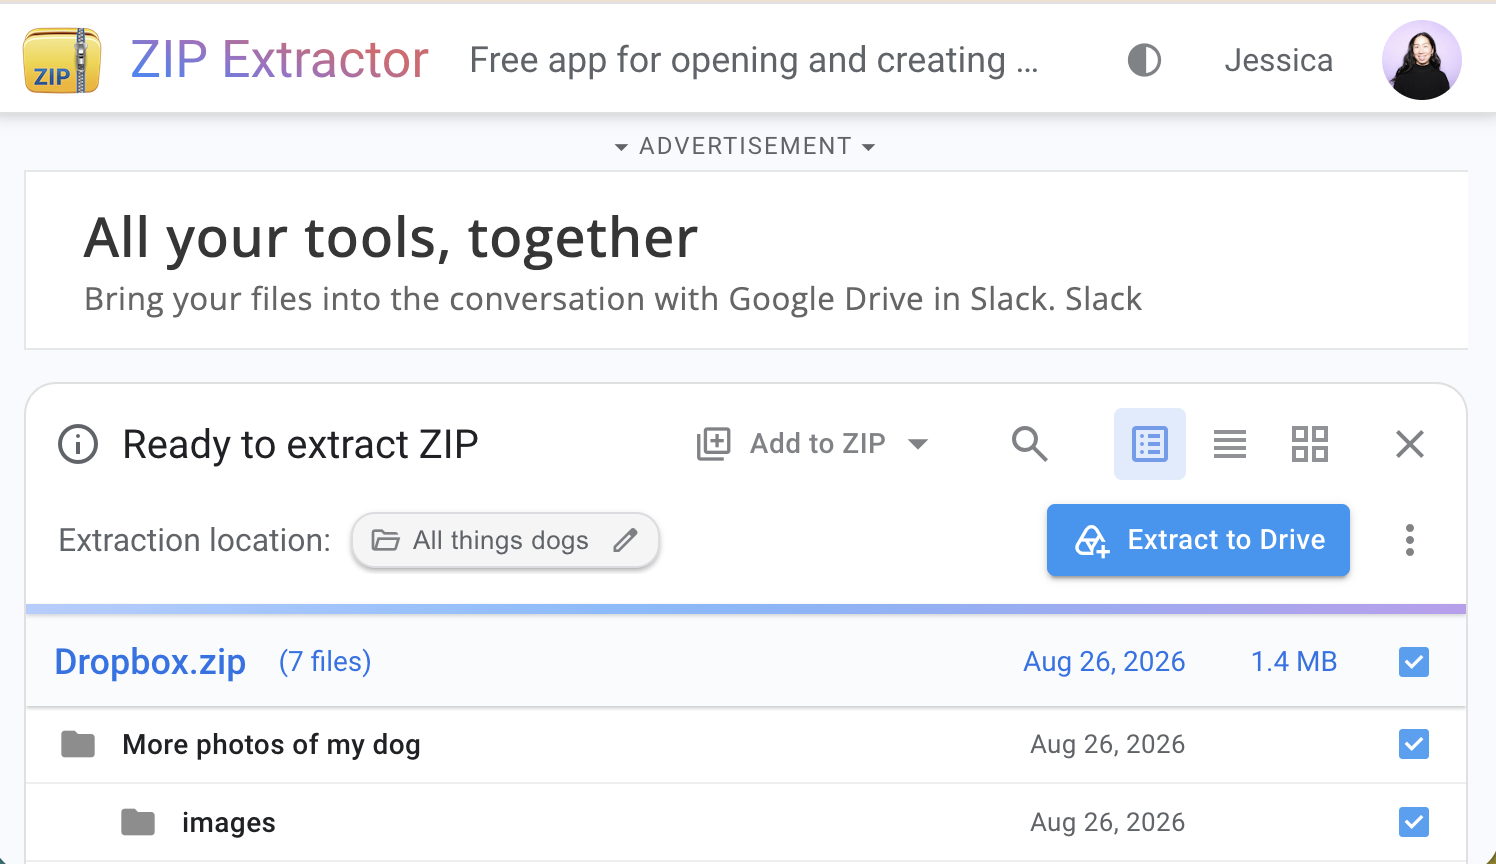Image resolution: width=1496 pixels, height=864 pixels.
Task: Uncheck the Dropbox.zip select-all checkbox
Action: tap(1414, 662)
